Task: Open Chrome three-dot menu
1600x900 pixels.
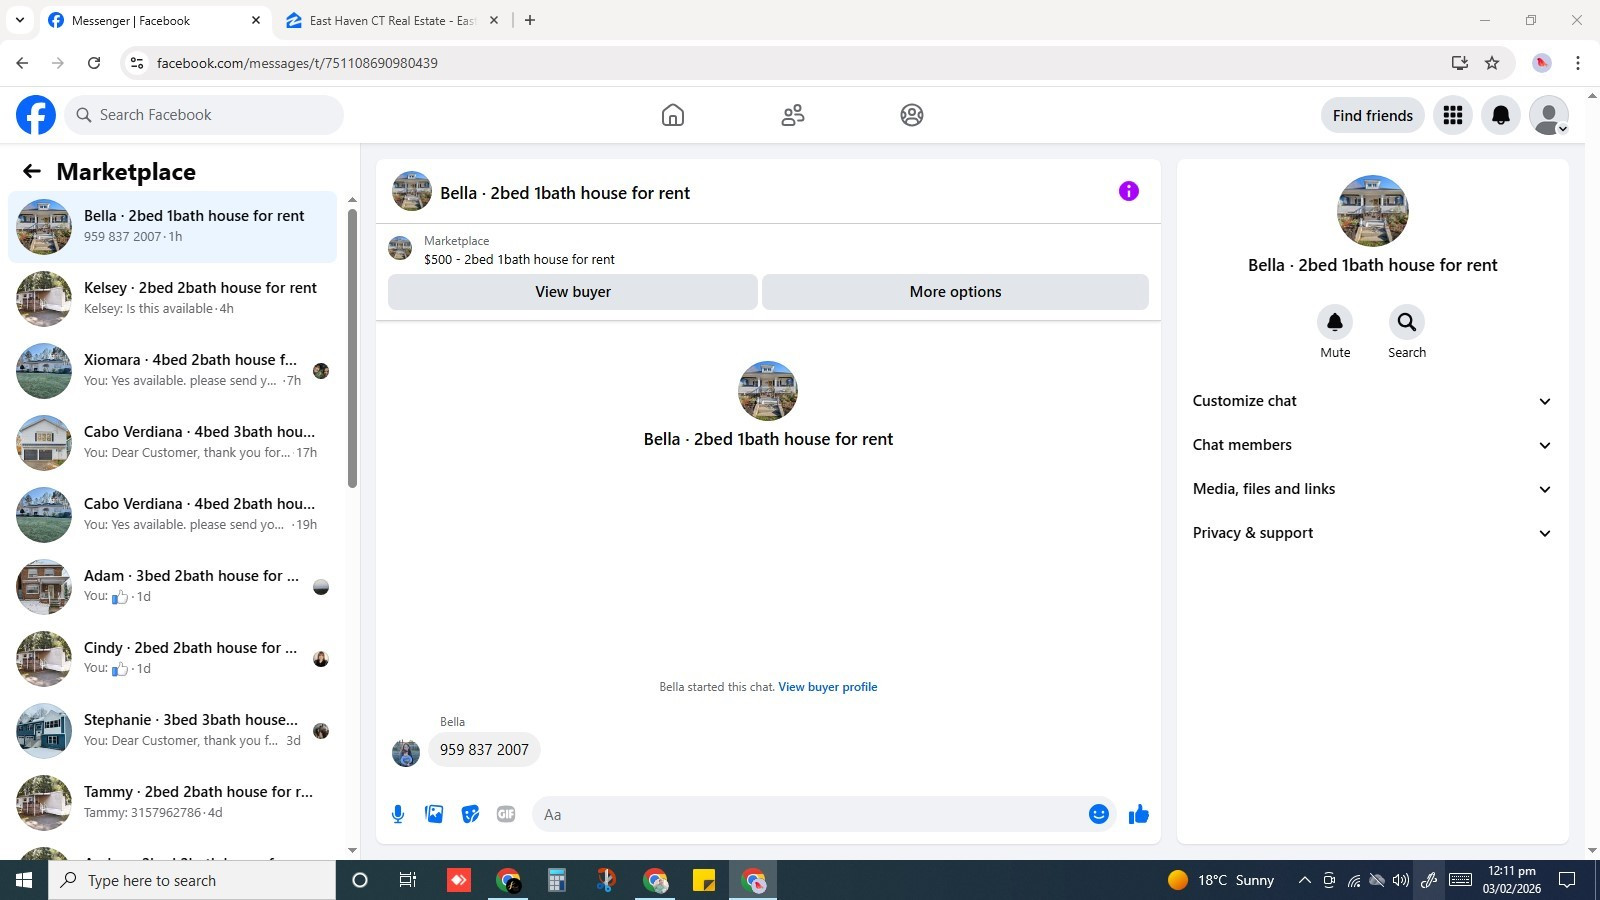Action: tap(1578, 63)
